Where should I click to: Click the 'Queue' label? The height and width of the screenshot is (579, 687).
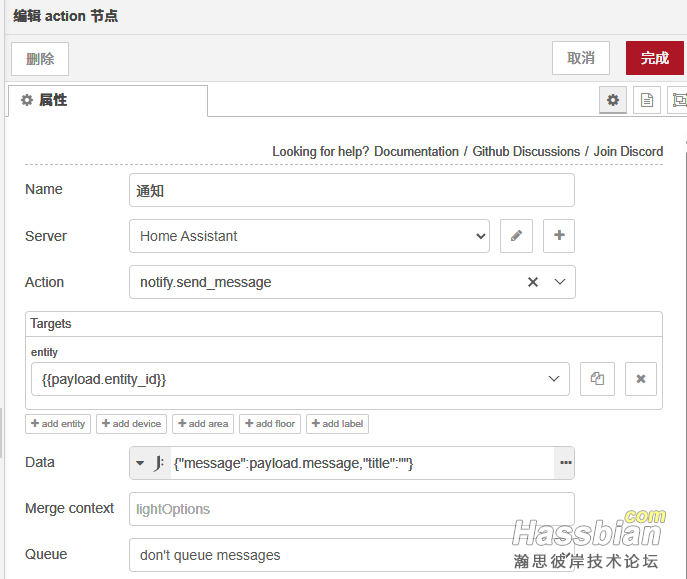46,554
